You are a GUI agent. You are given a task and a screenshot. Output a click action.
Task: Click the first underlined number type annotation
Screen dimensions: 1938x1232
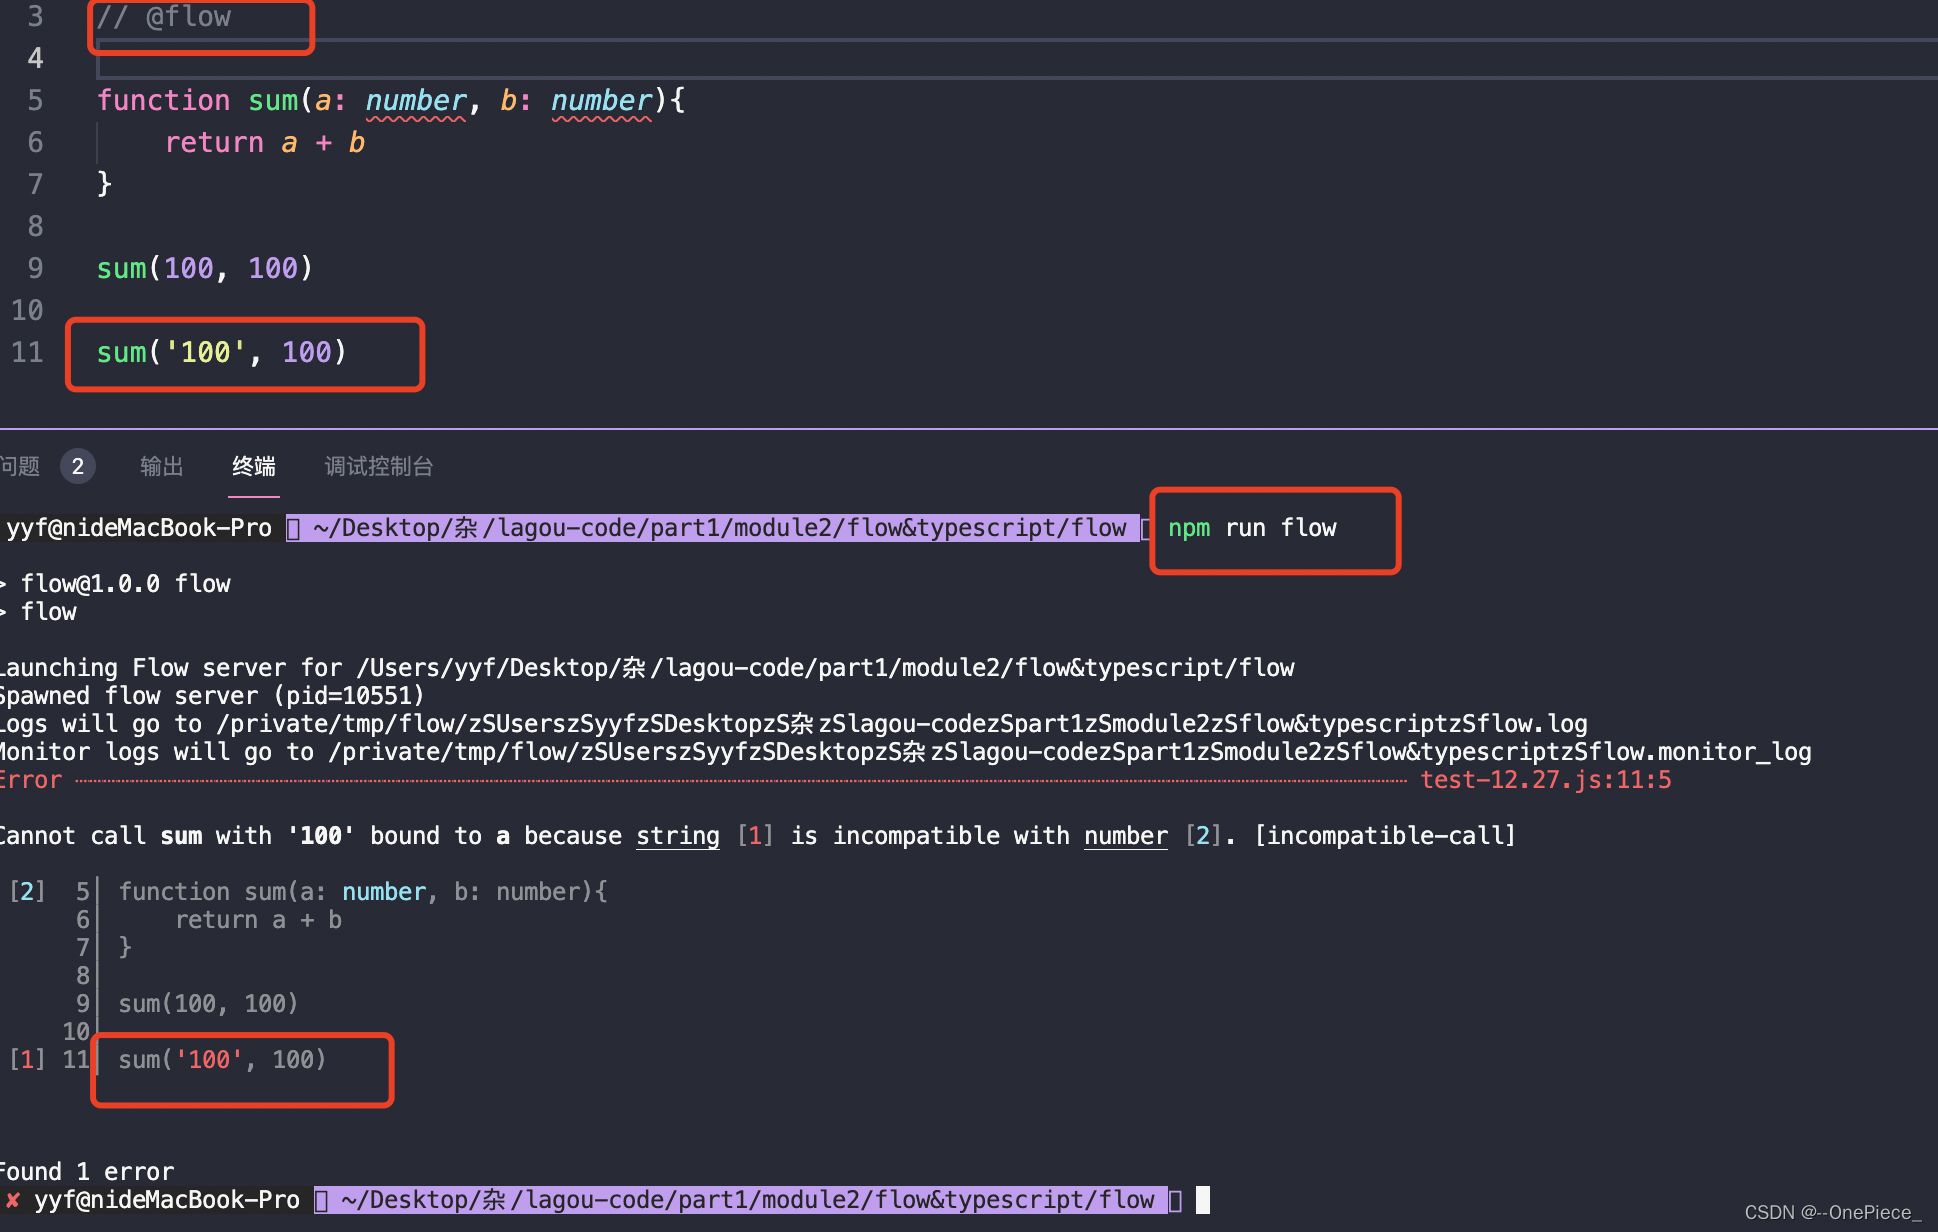(x=415, y=100)
